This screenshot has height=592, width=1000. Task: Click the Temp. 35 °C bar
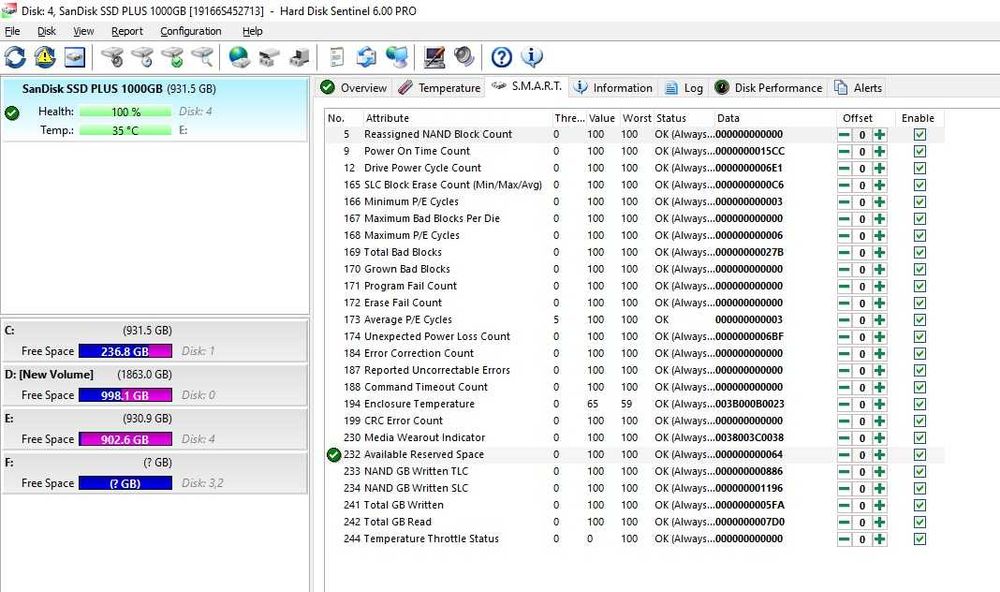point(126,130)
